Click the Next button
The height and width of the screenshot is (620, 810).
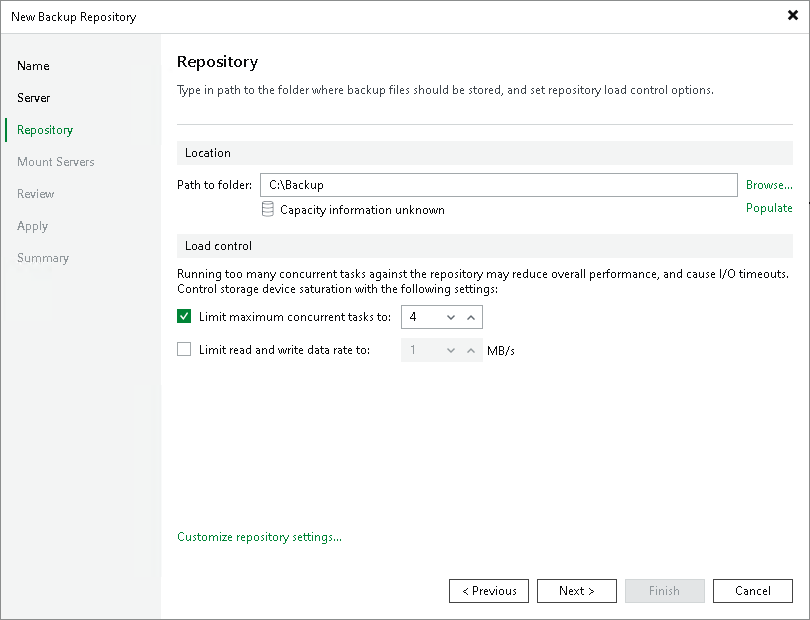coord(576,590)
